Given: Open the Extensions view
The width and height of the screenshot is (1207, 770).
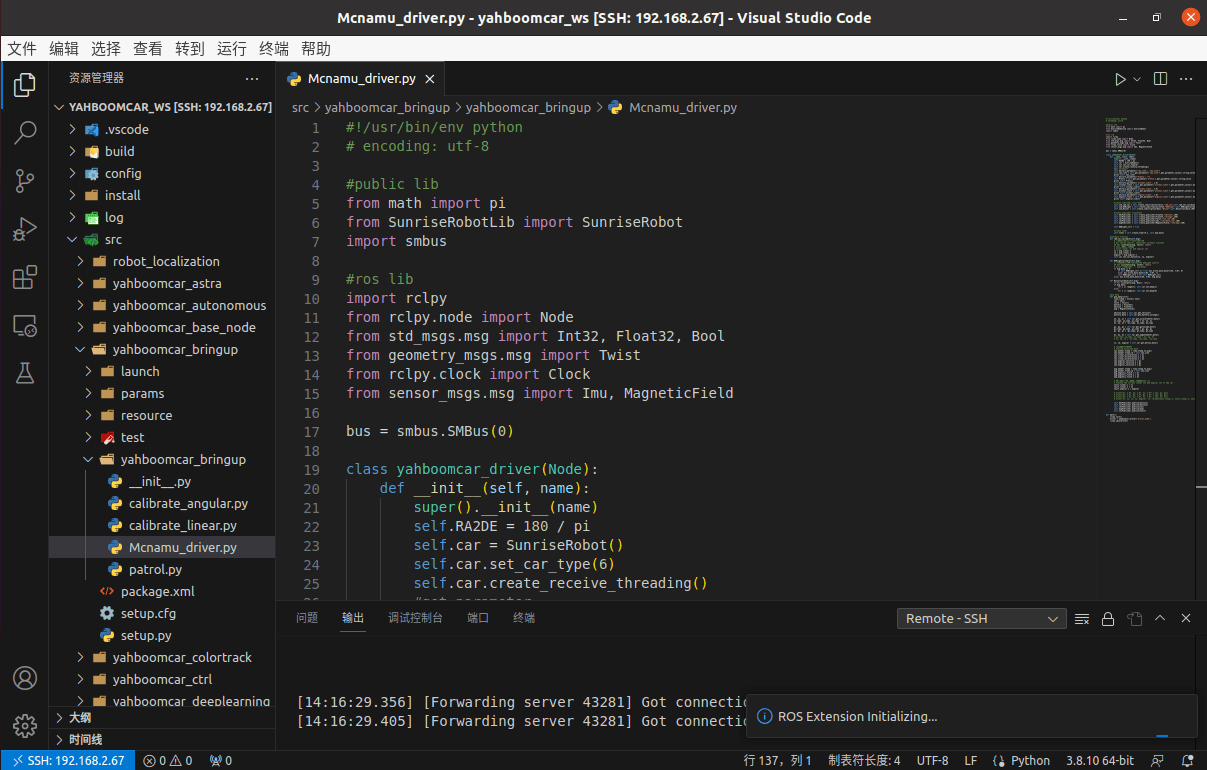Looking at the screenshot, I should (x=25, y=277).
